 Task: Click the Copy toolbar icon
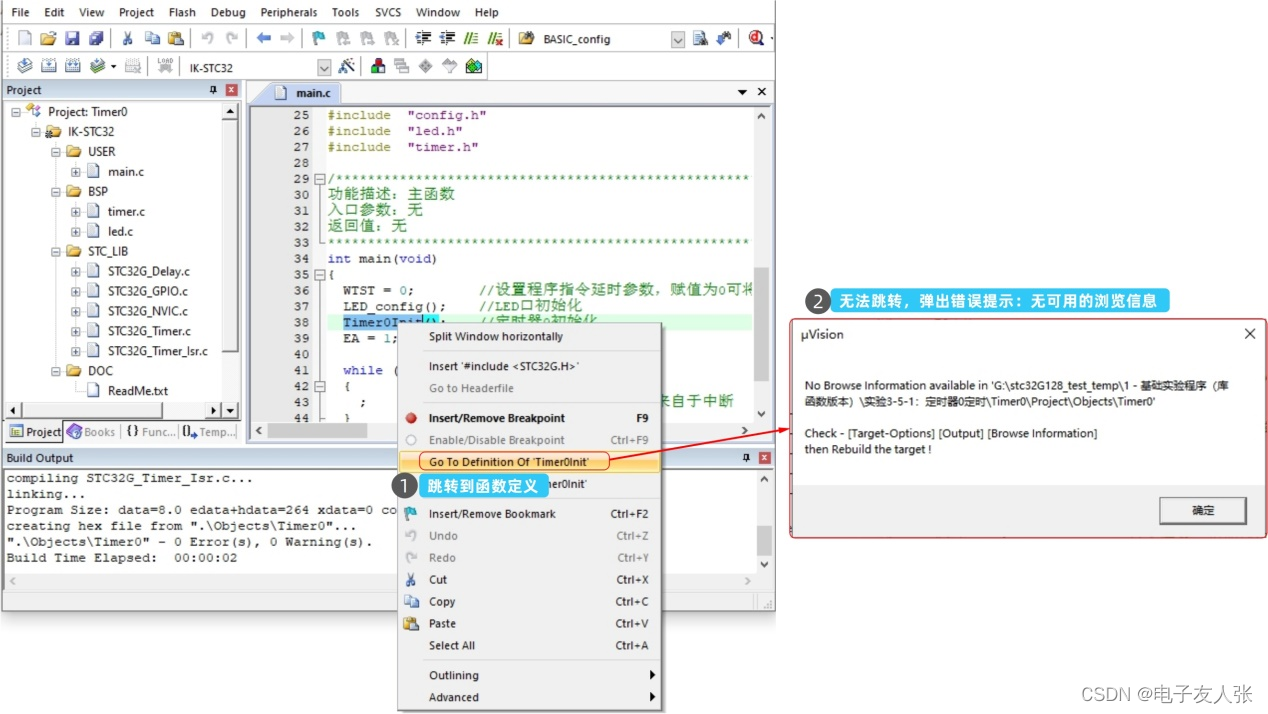152,38
